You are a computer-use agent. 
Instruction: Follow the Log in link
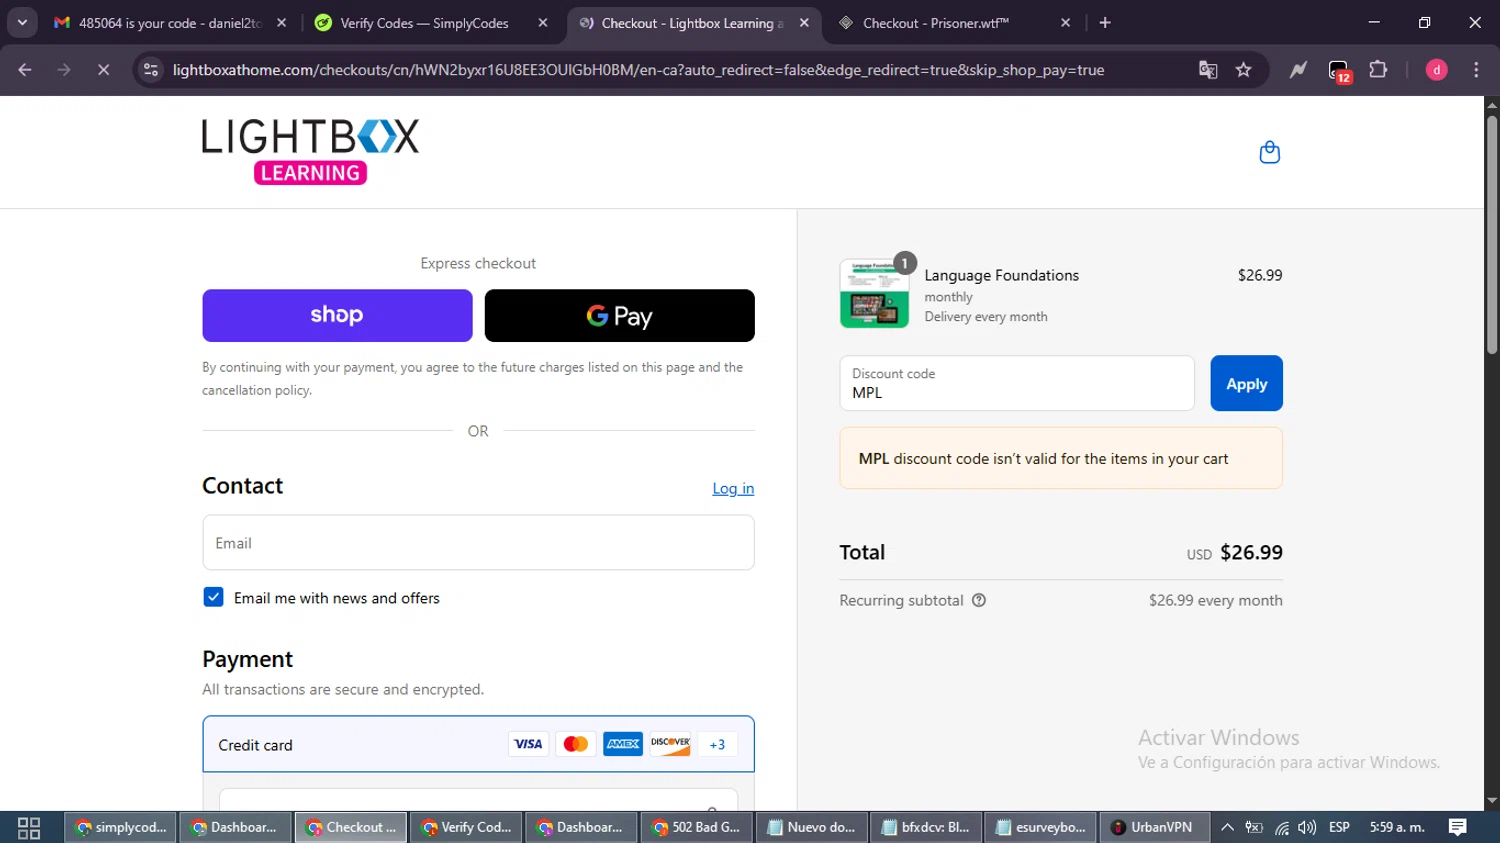pos(733,488)
